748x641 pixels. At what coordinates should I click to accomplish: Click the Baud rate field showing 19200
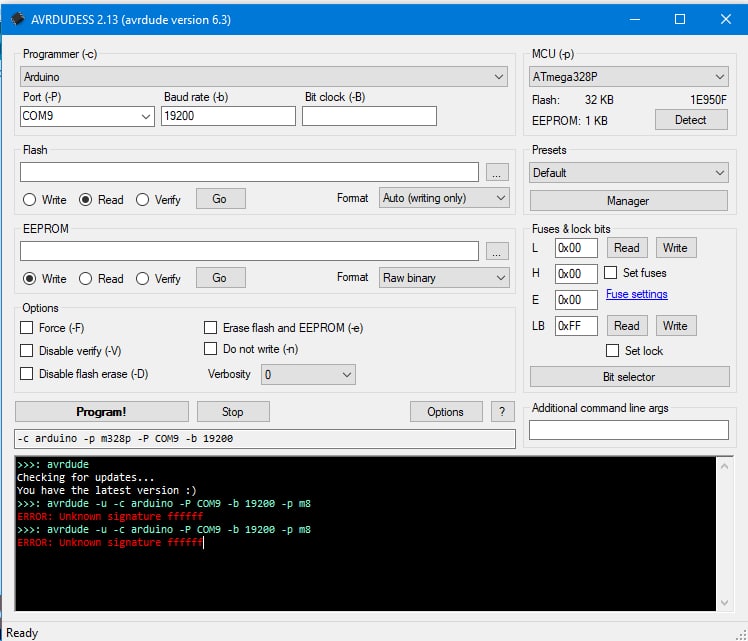click(228, 116)
